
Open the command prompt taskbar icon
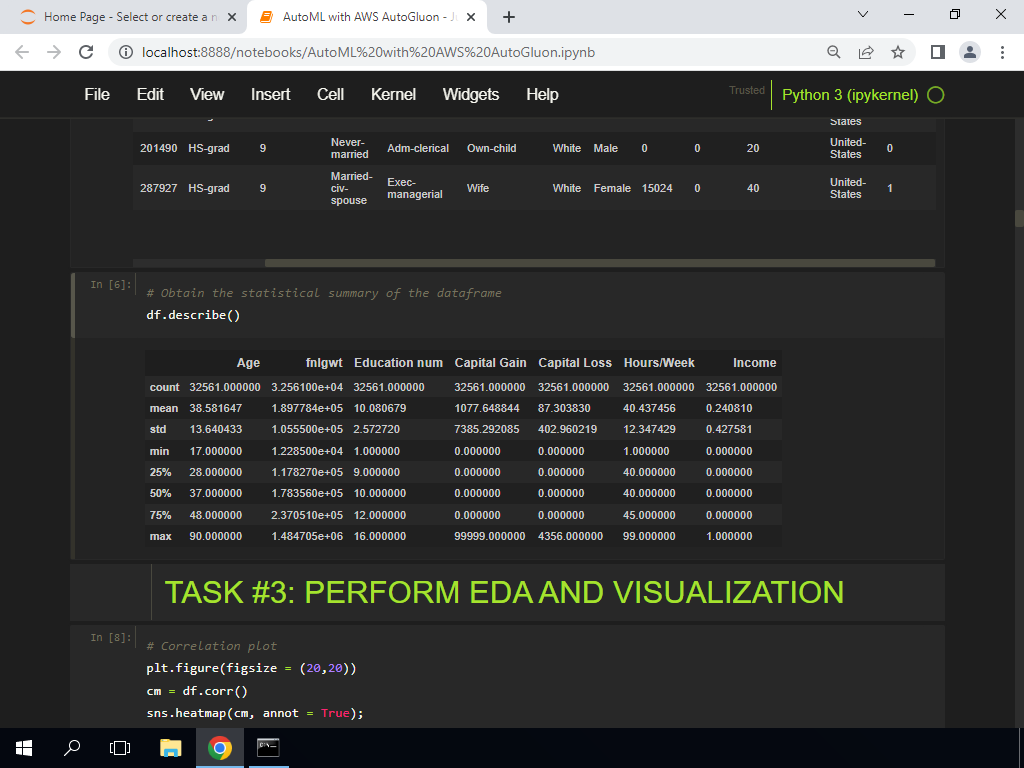268,748
